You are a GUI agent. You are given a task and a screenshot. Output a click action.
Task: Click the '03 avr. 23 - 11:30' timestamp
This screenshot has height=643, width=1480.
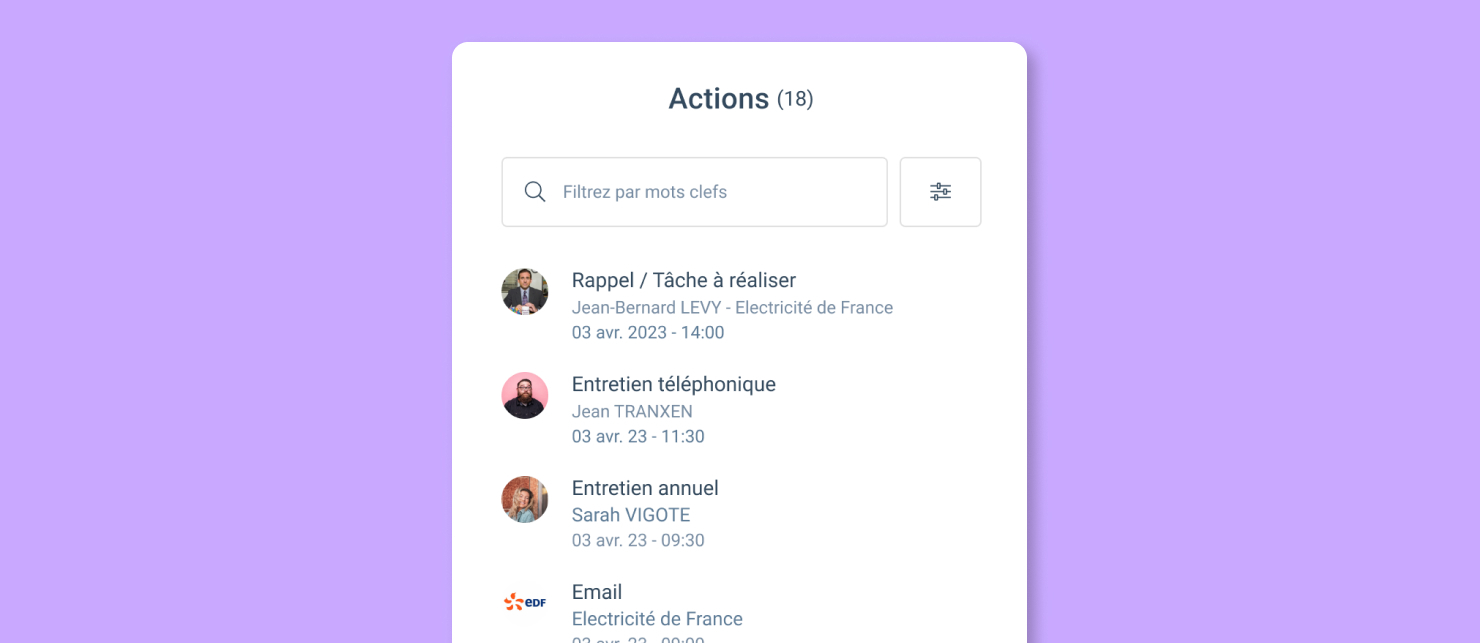tap(638, 437)
